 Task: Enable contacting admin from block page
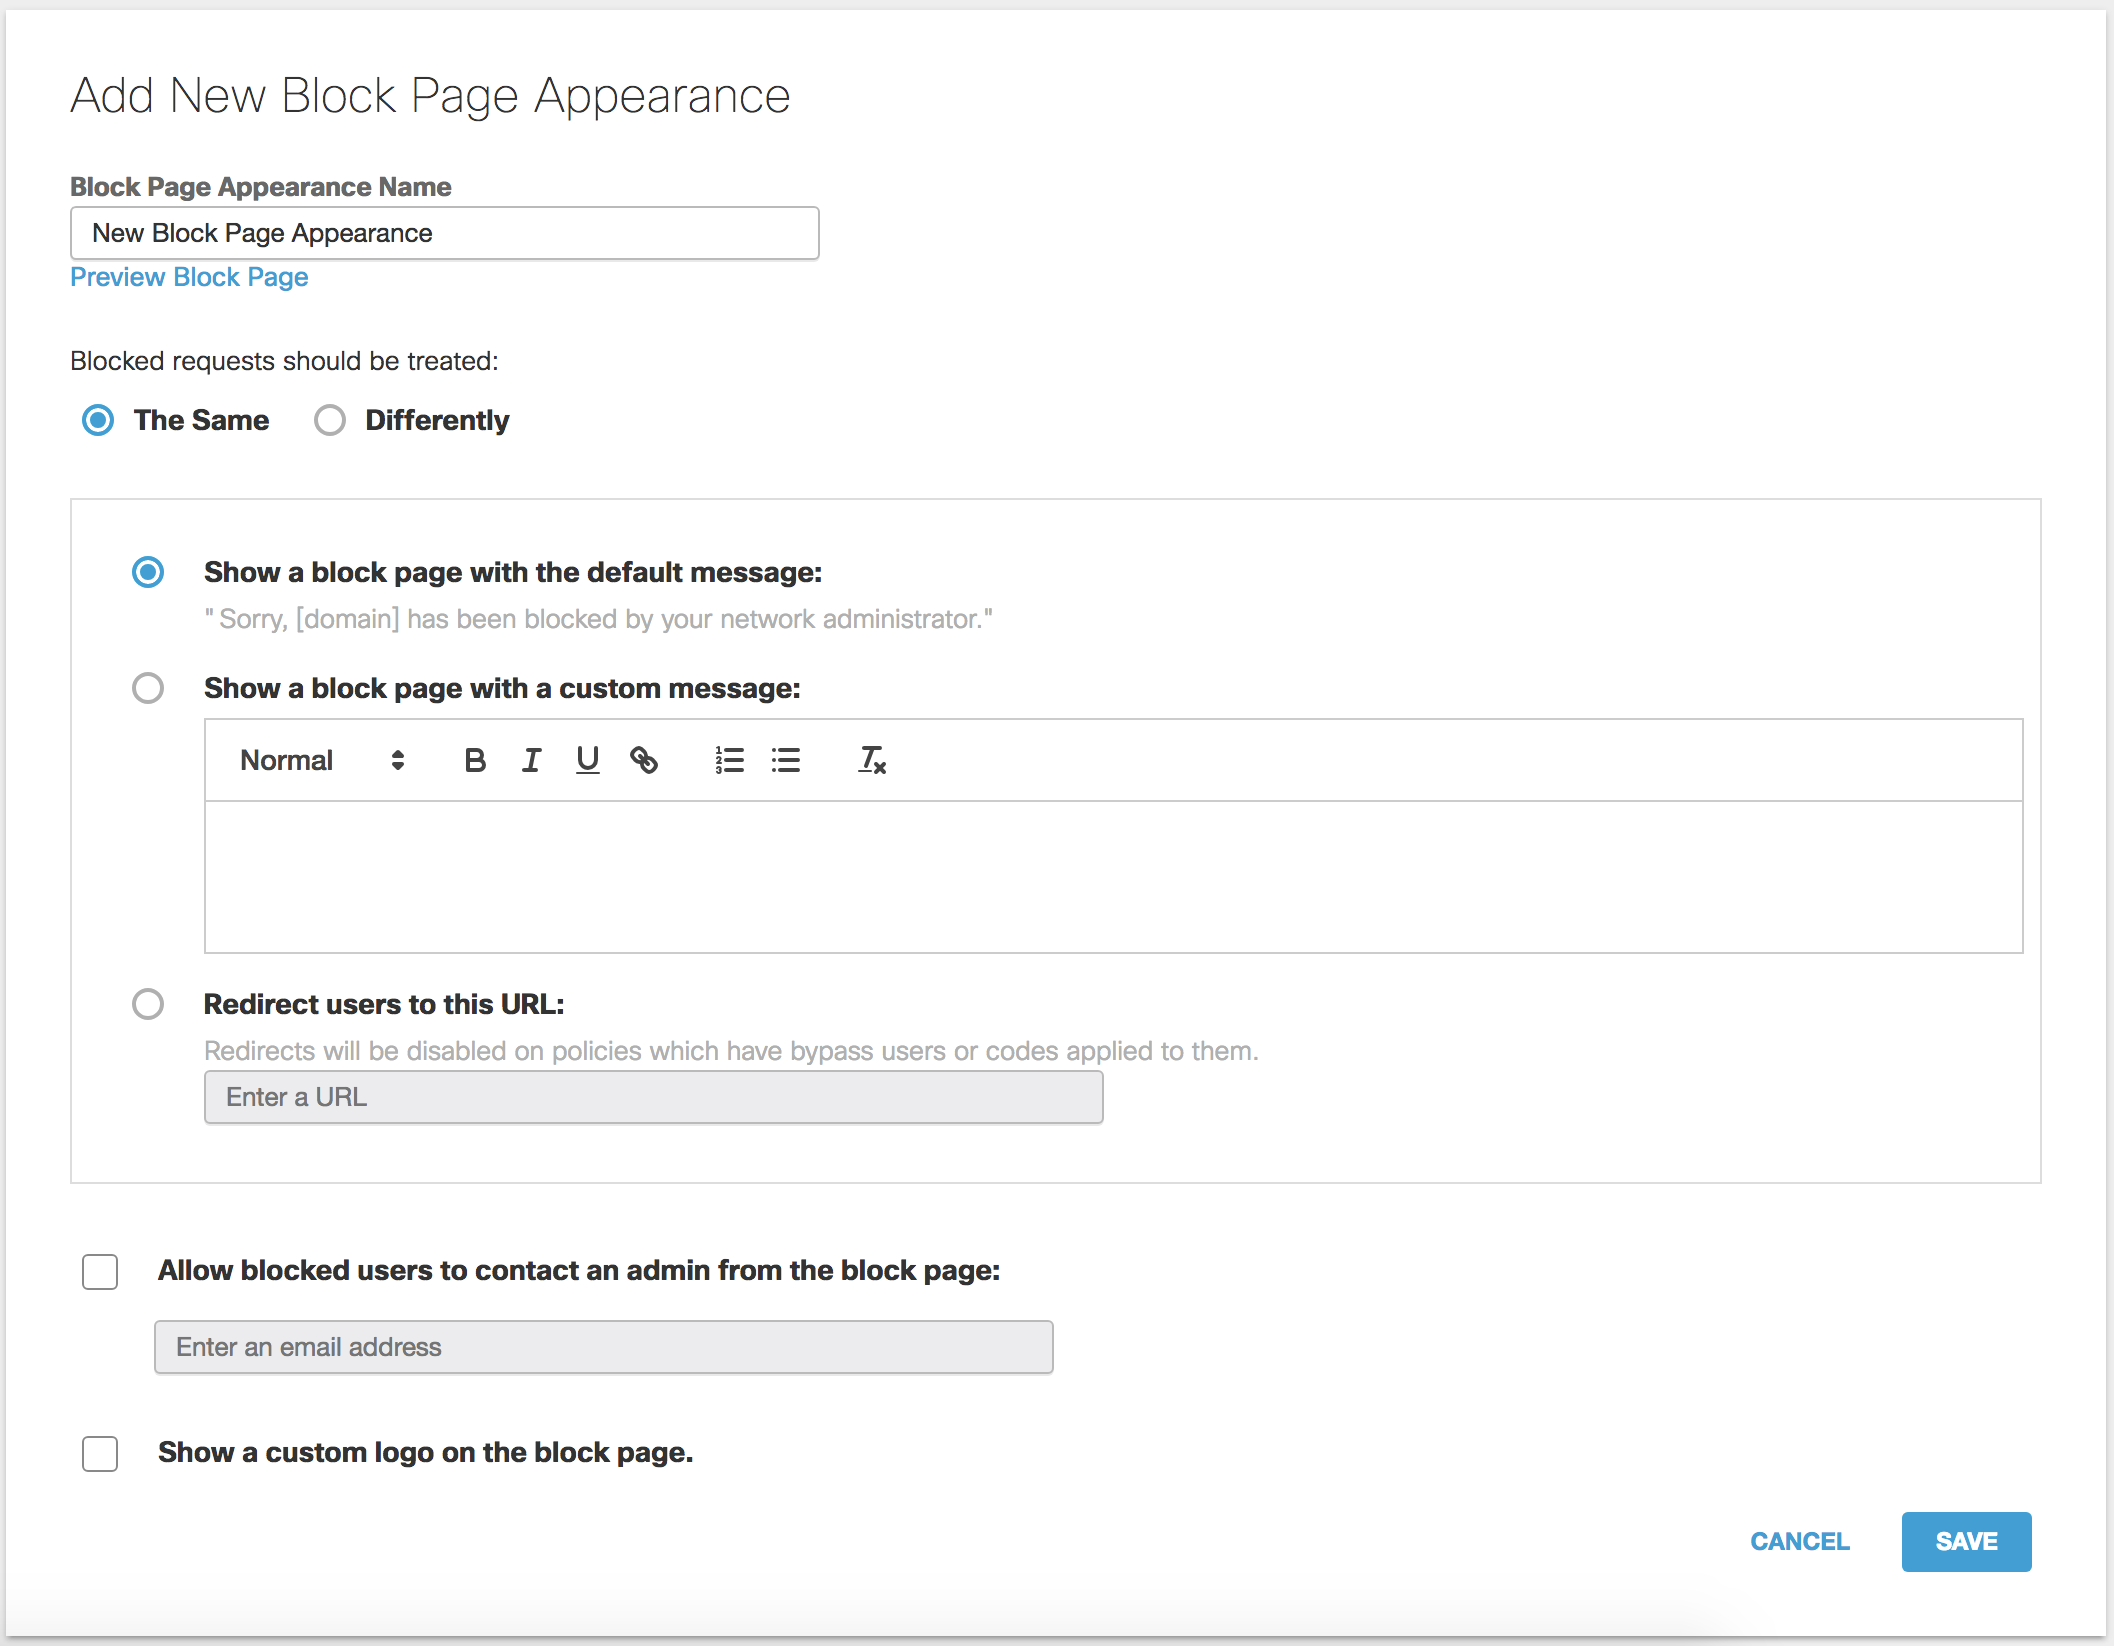[100, 1272]
